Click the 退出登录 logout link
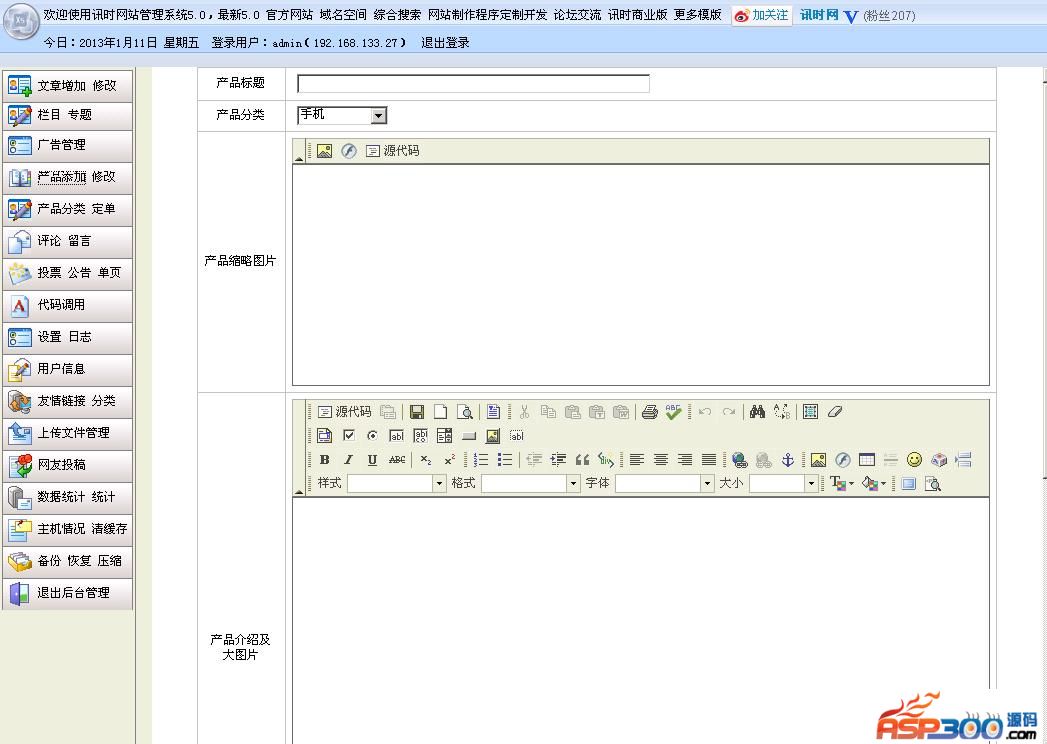The image size is (1047, 744). pos(445,43)
